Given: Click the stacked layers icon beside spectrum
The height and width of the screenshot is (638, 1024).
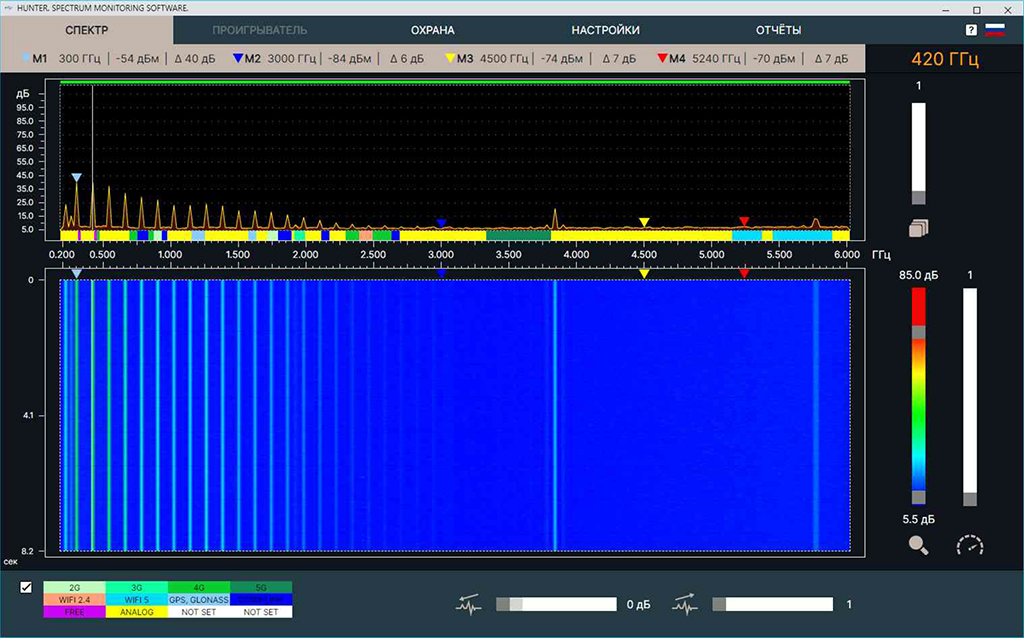Looking at the screenshot, I should 918,228.
